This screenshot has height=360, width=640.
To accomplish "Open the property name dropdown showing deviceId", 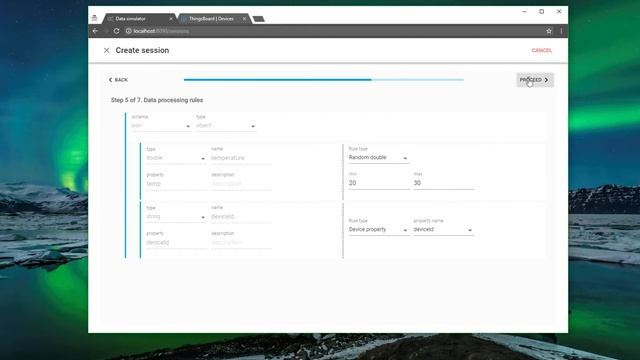I will (443, 229).
